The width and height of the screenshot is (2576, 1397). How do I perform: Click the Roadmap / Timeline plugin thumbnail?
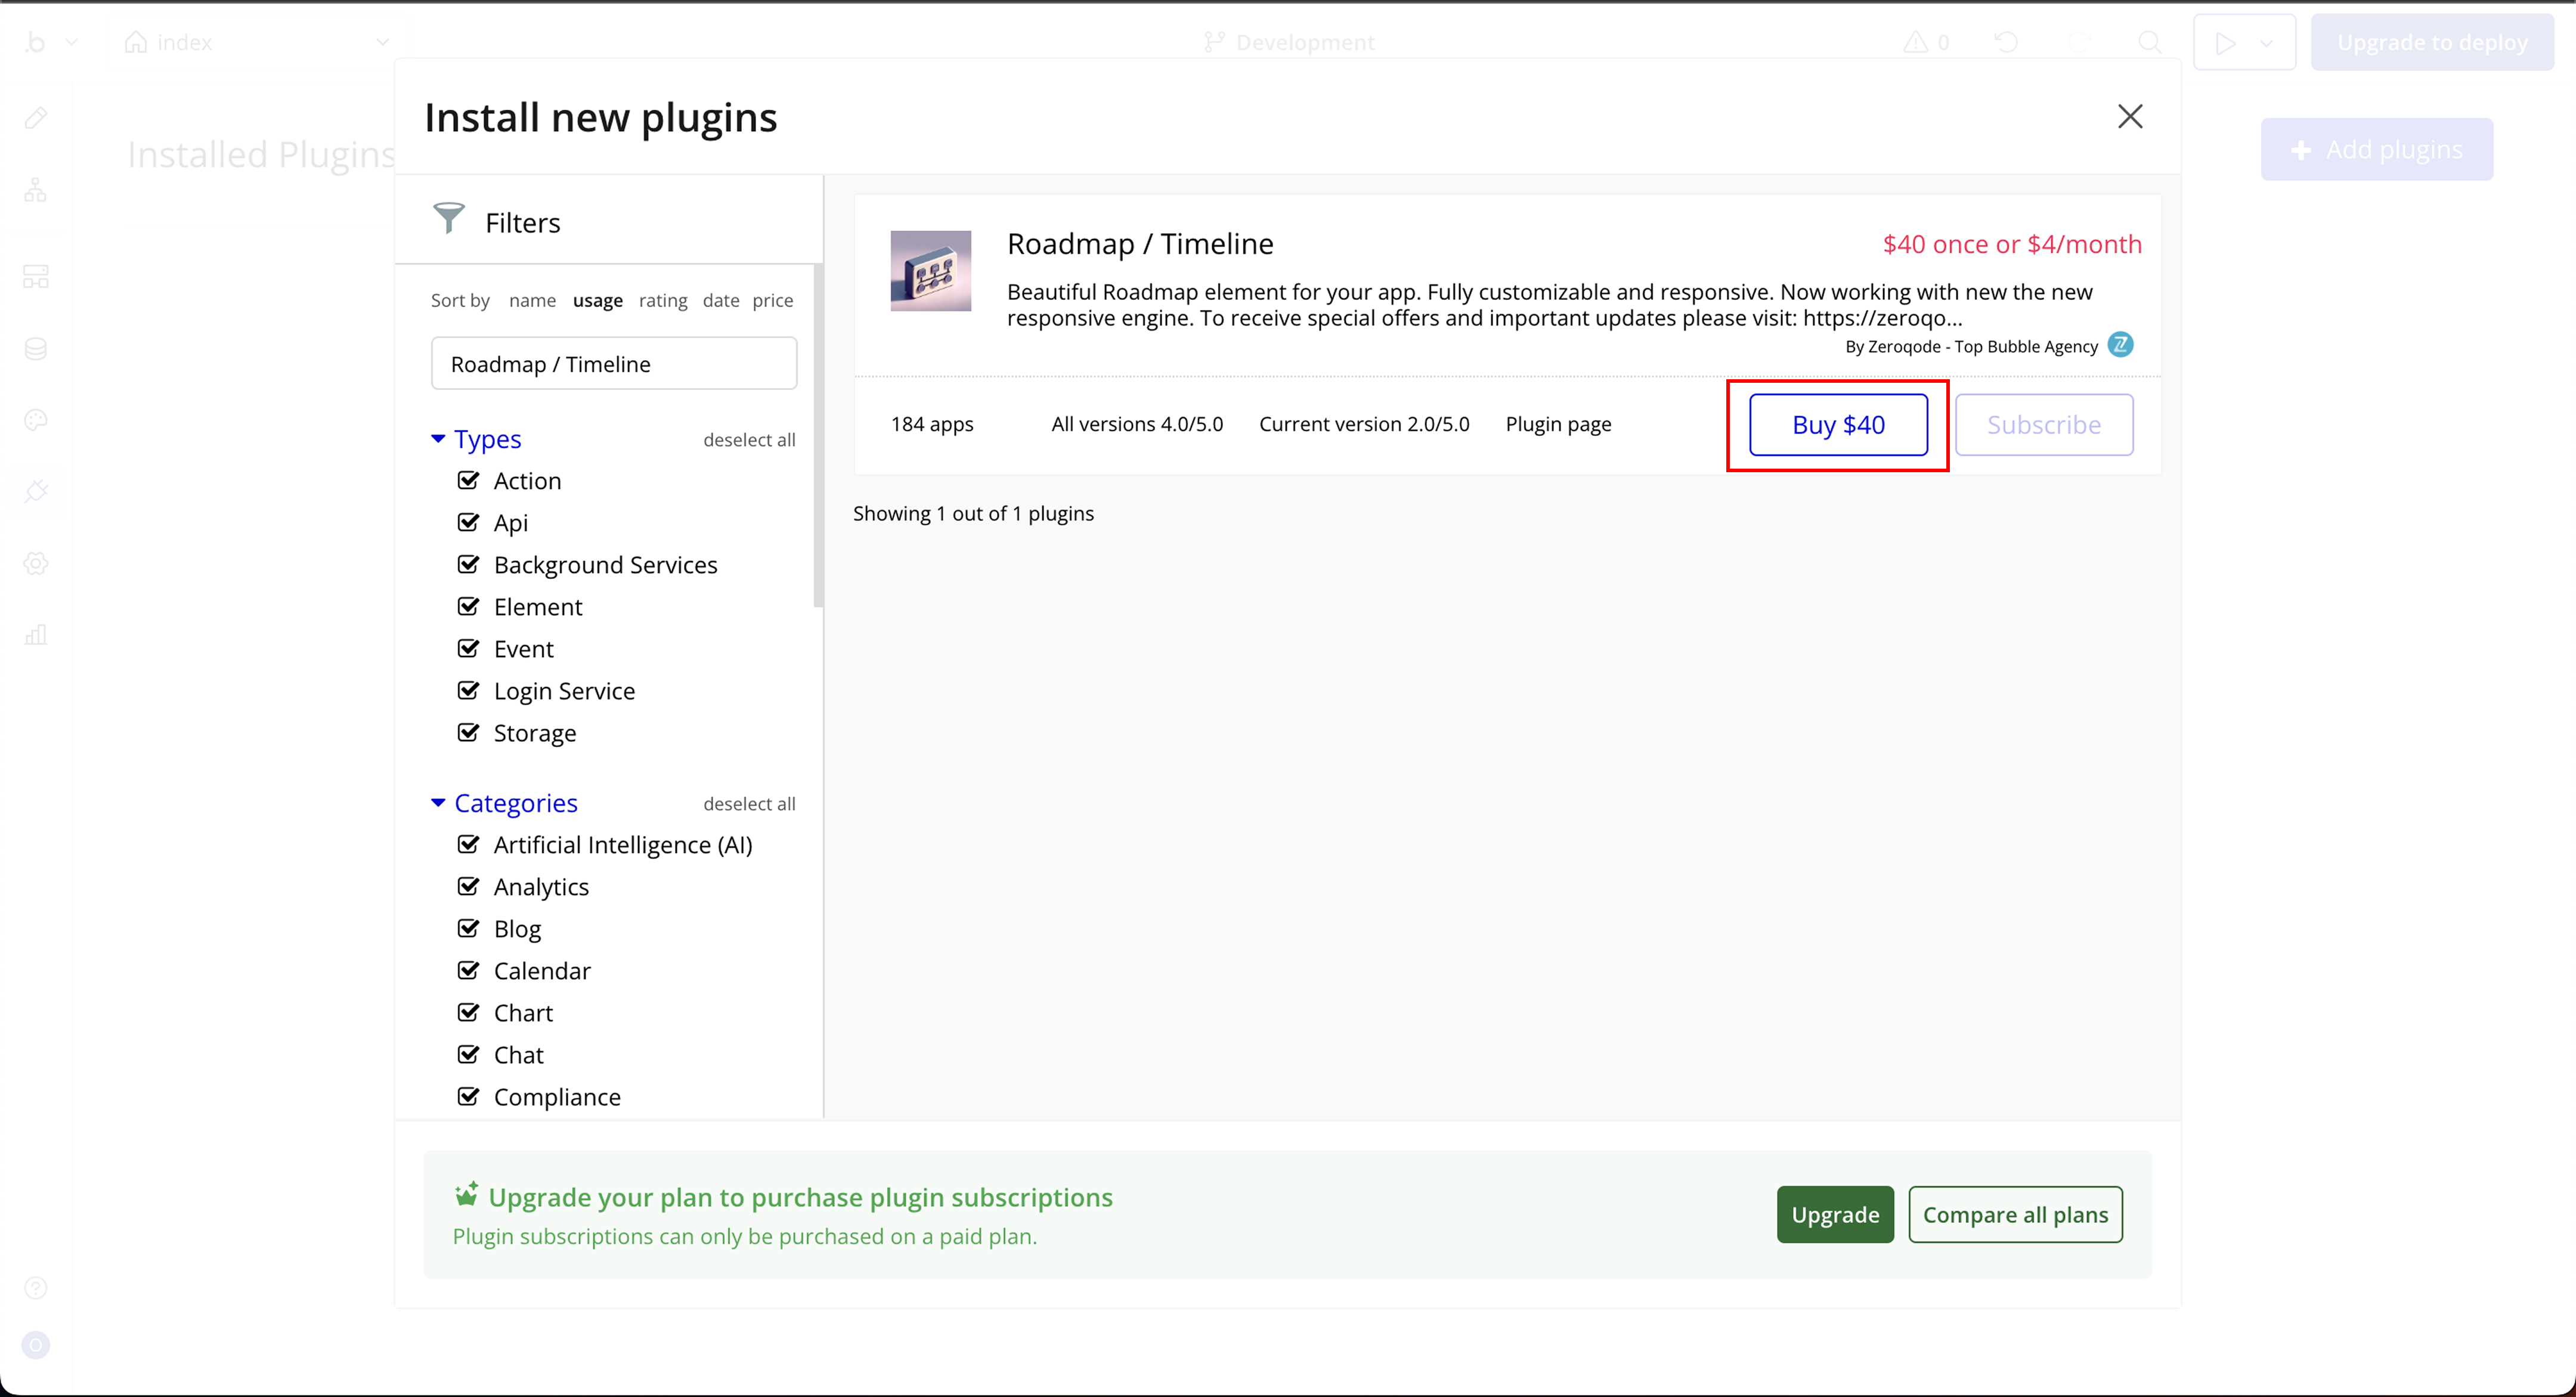click(x=930, y=271)
